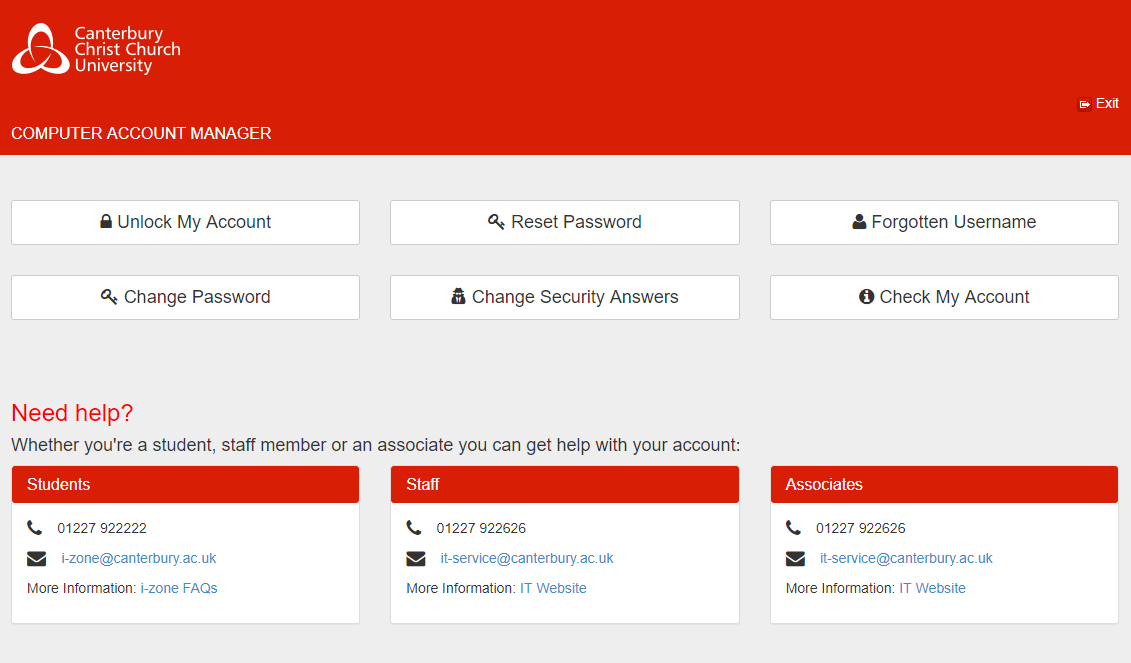The height and width of the screenshot is (663, 1131).
Task: Click the key icon beside Change Password
Action: point(109,297)
